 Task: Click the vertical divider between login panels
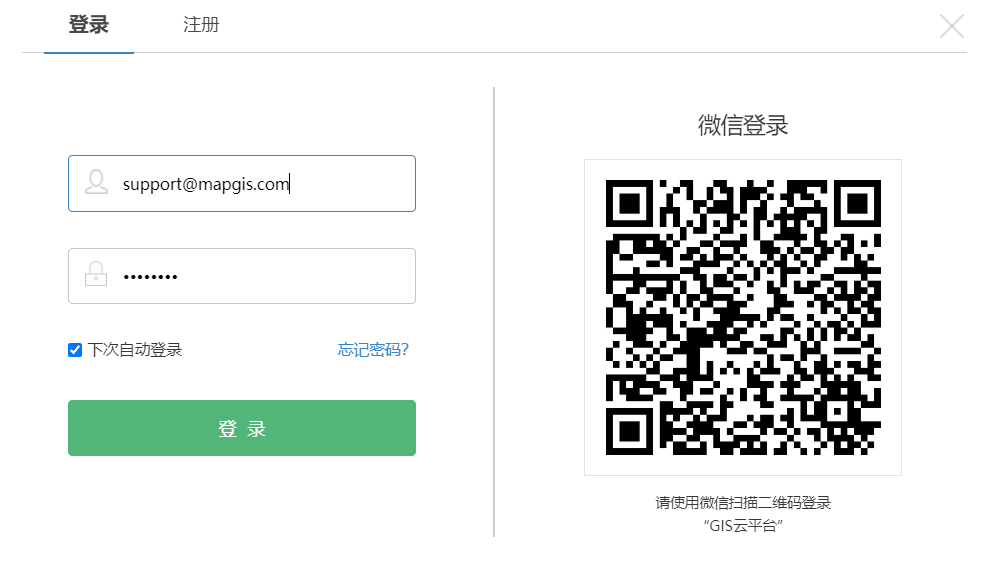(x=494, y=312)
